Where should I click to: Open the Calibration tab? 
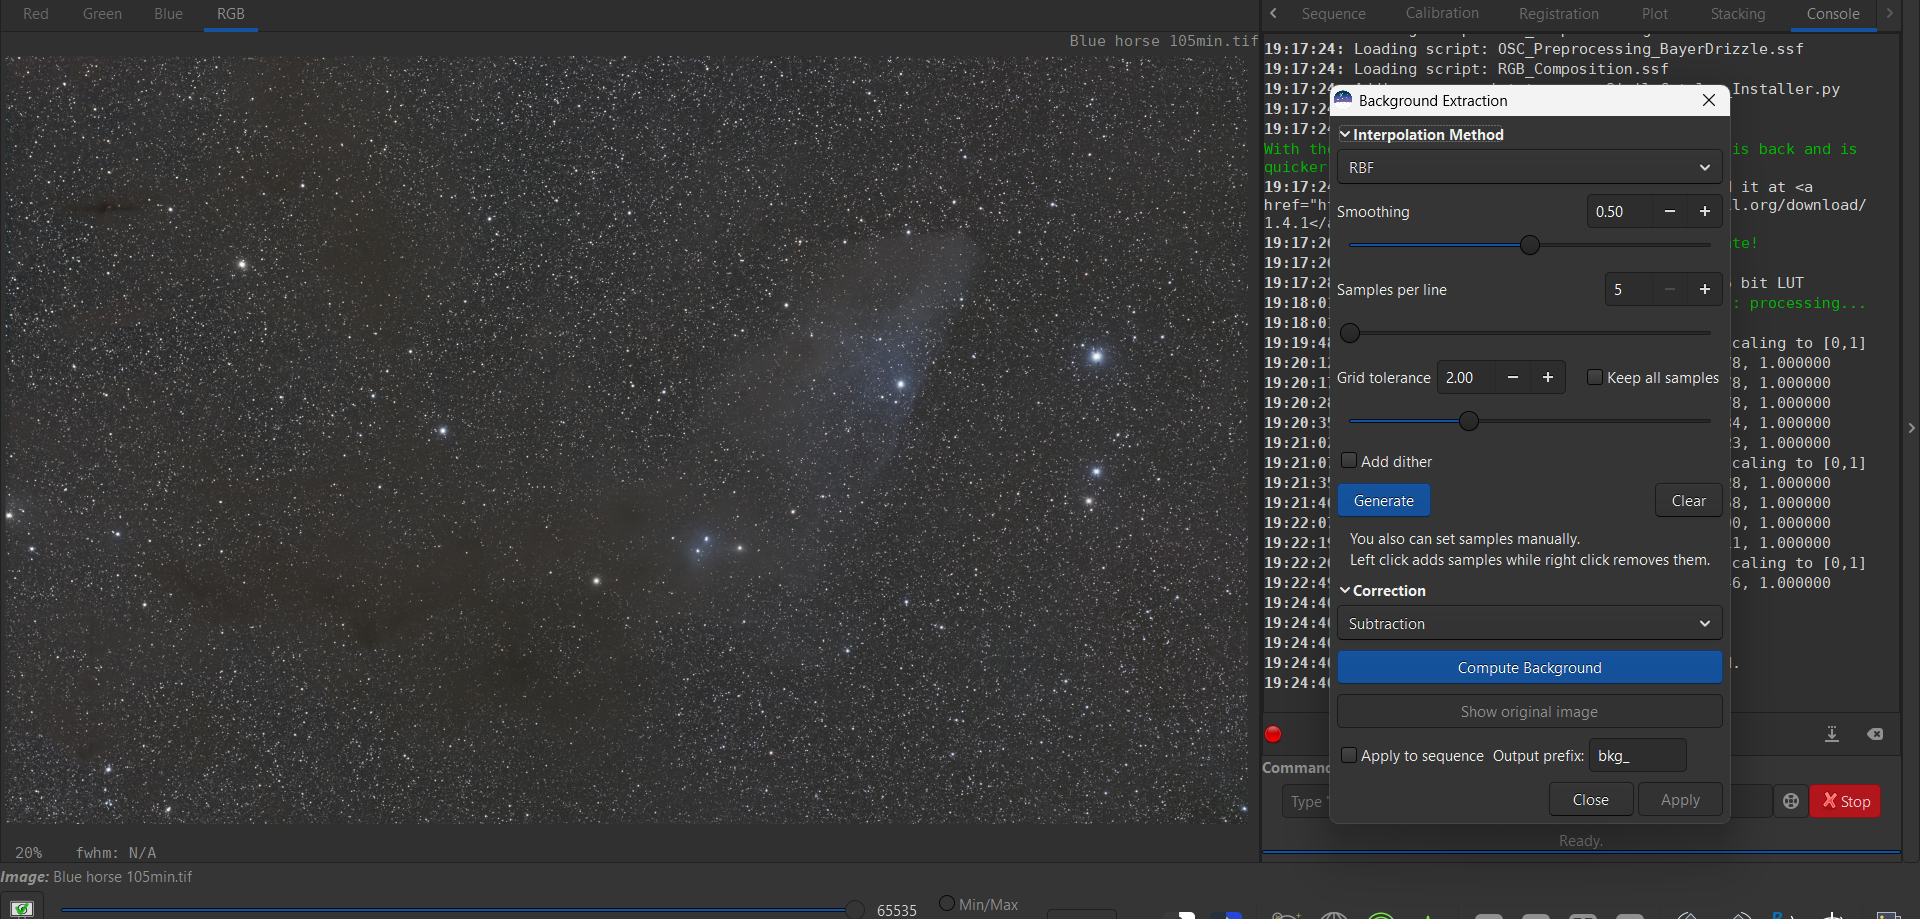[x=1442, y=14]
